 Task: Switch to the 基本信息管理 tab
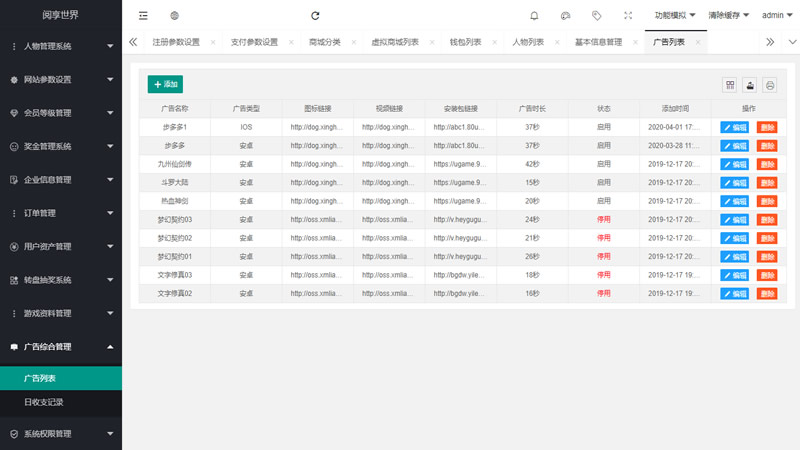pos(598,42)
